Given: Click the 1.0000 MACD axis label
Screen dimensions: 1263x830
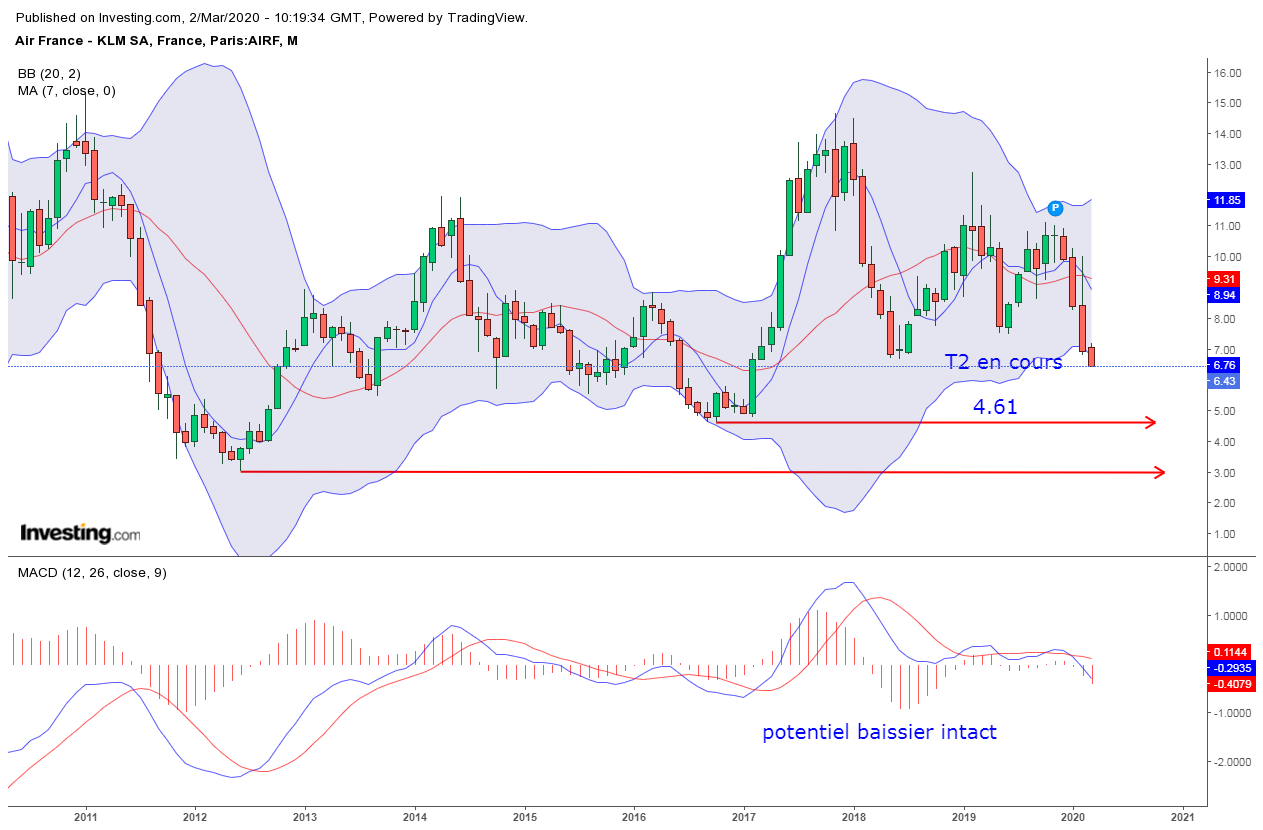Looking at the screenshot, I should [1232, 616].
